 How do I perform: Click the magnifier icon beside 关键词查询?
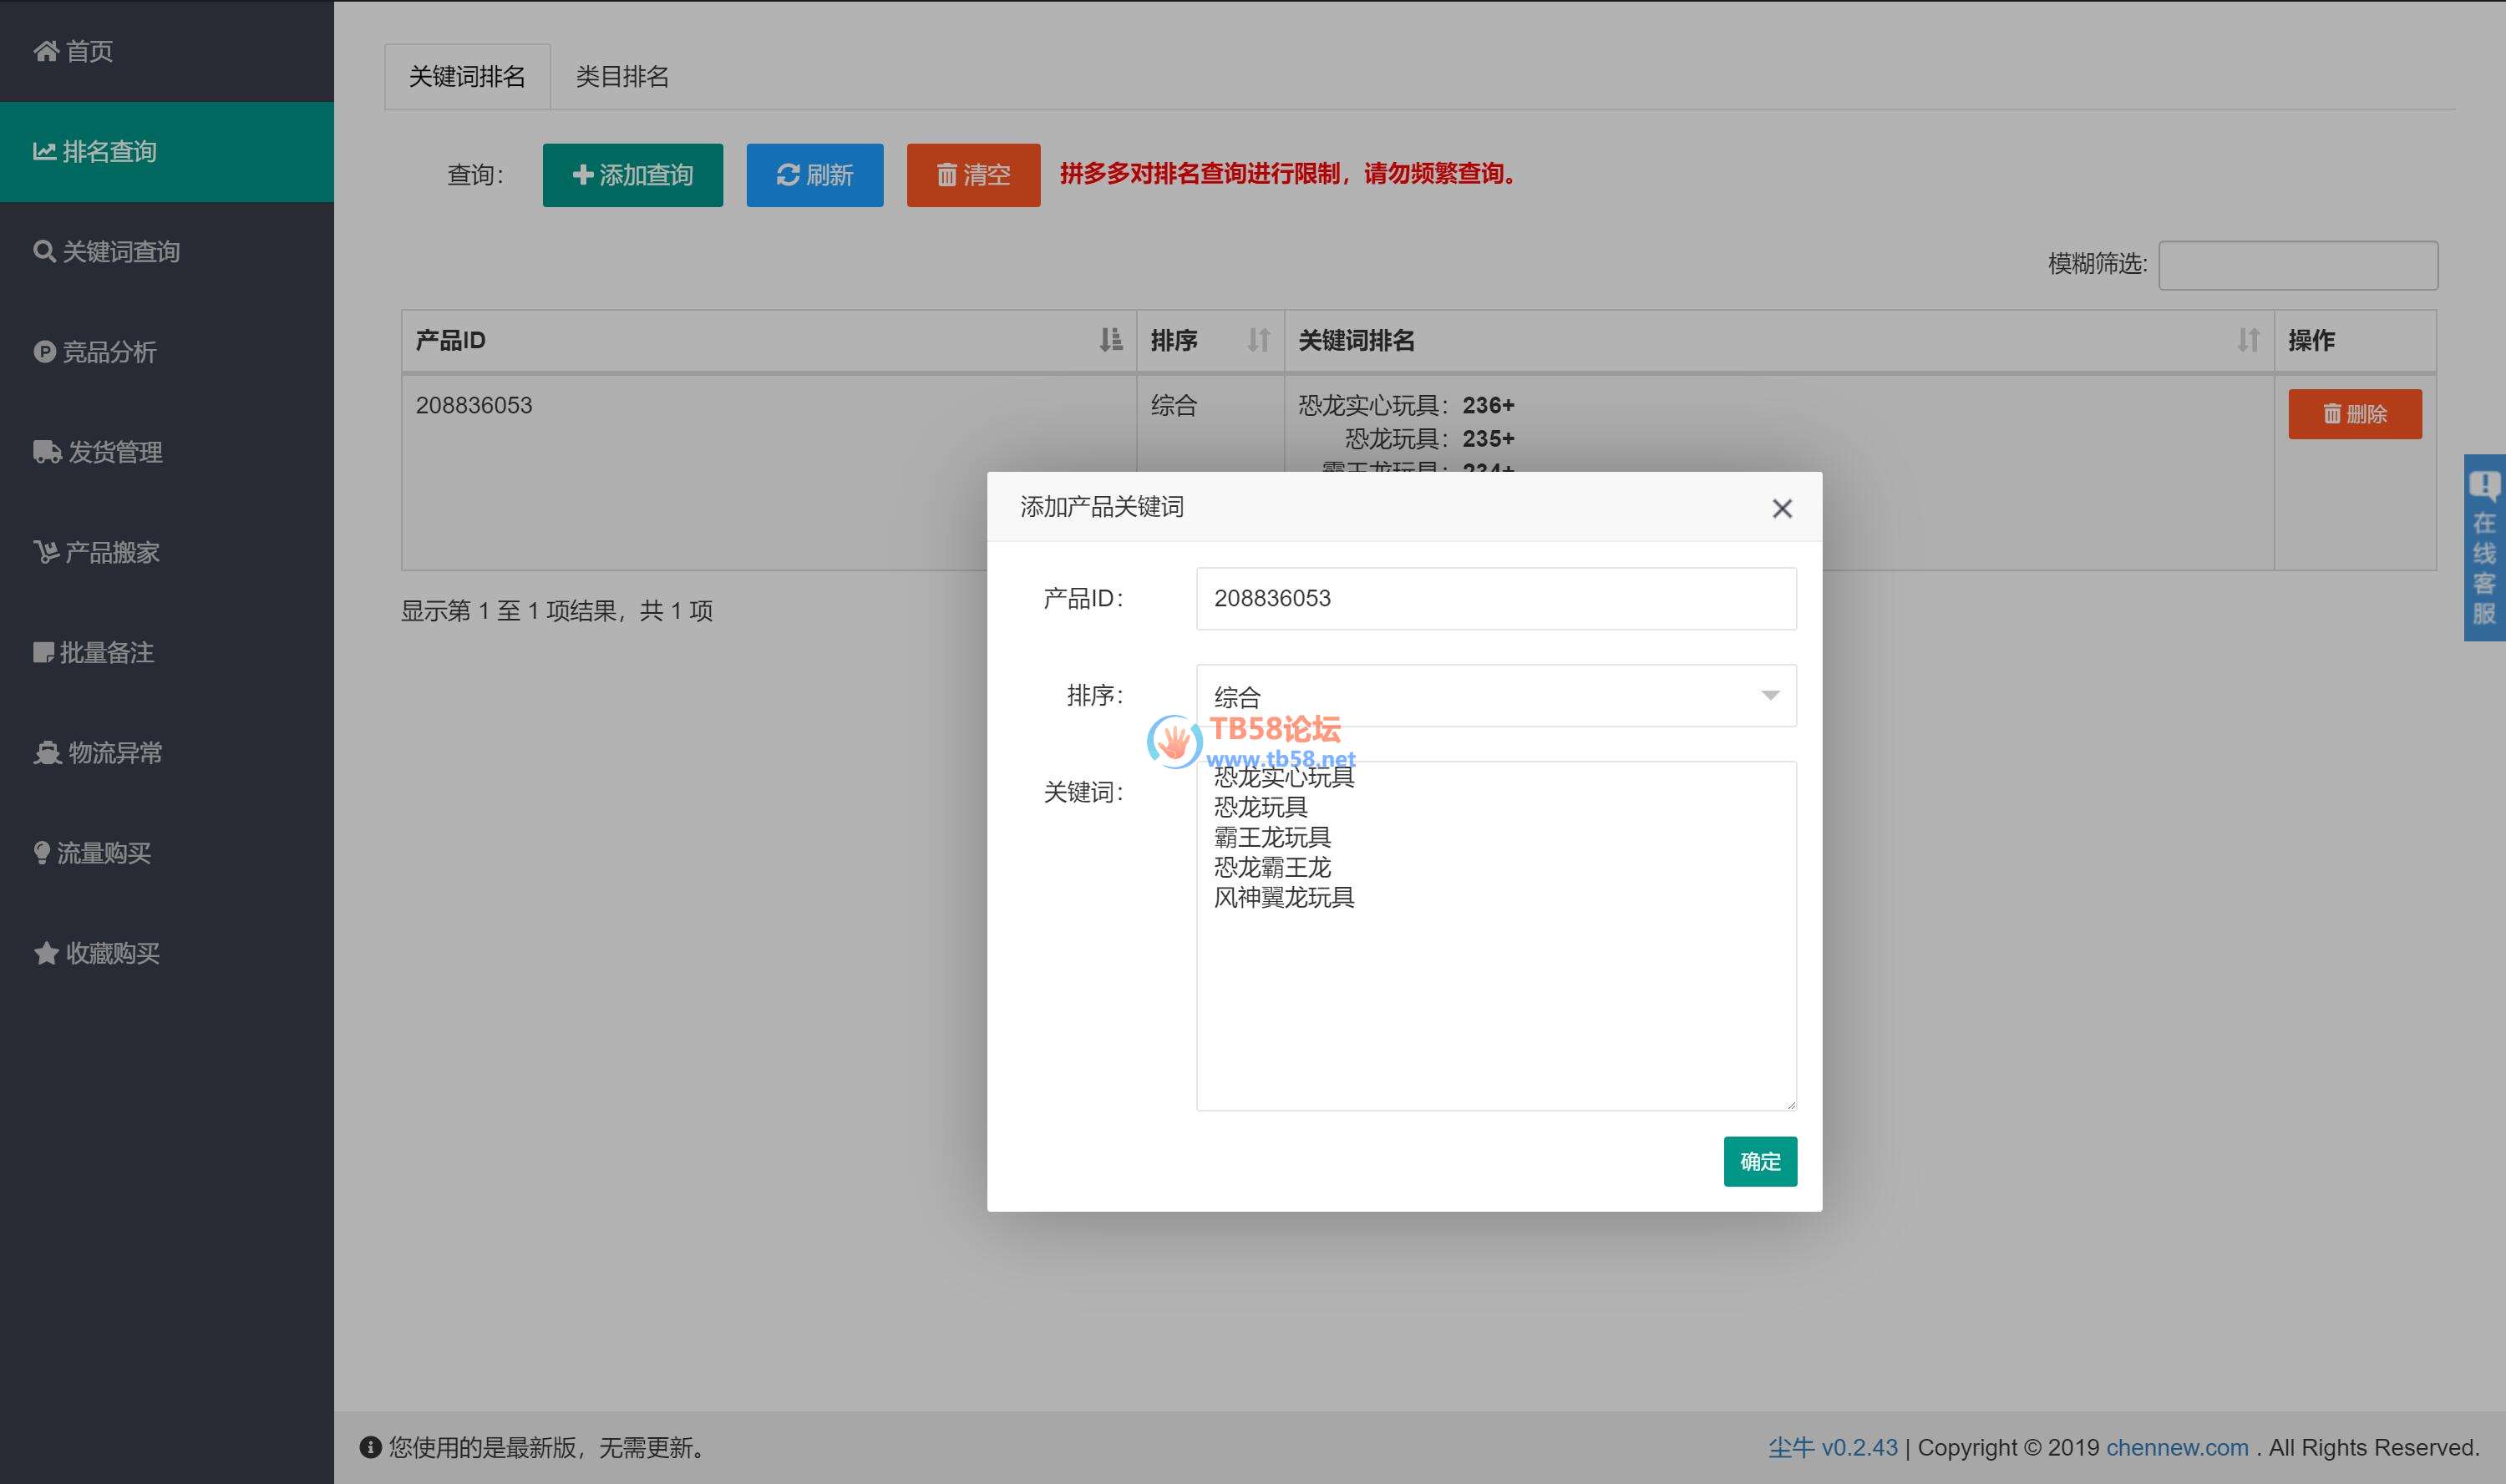[44, 251]
